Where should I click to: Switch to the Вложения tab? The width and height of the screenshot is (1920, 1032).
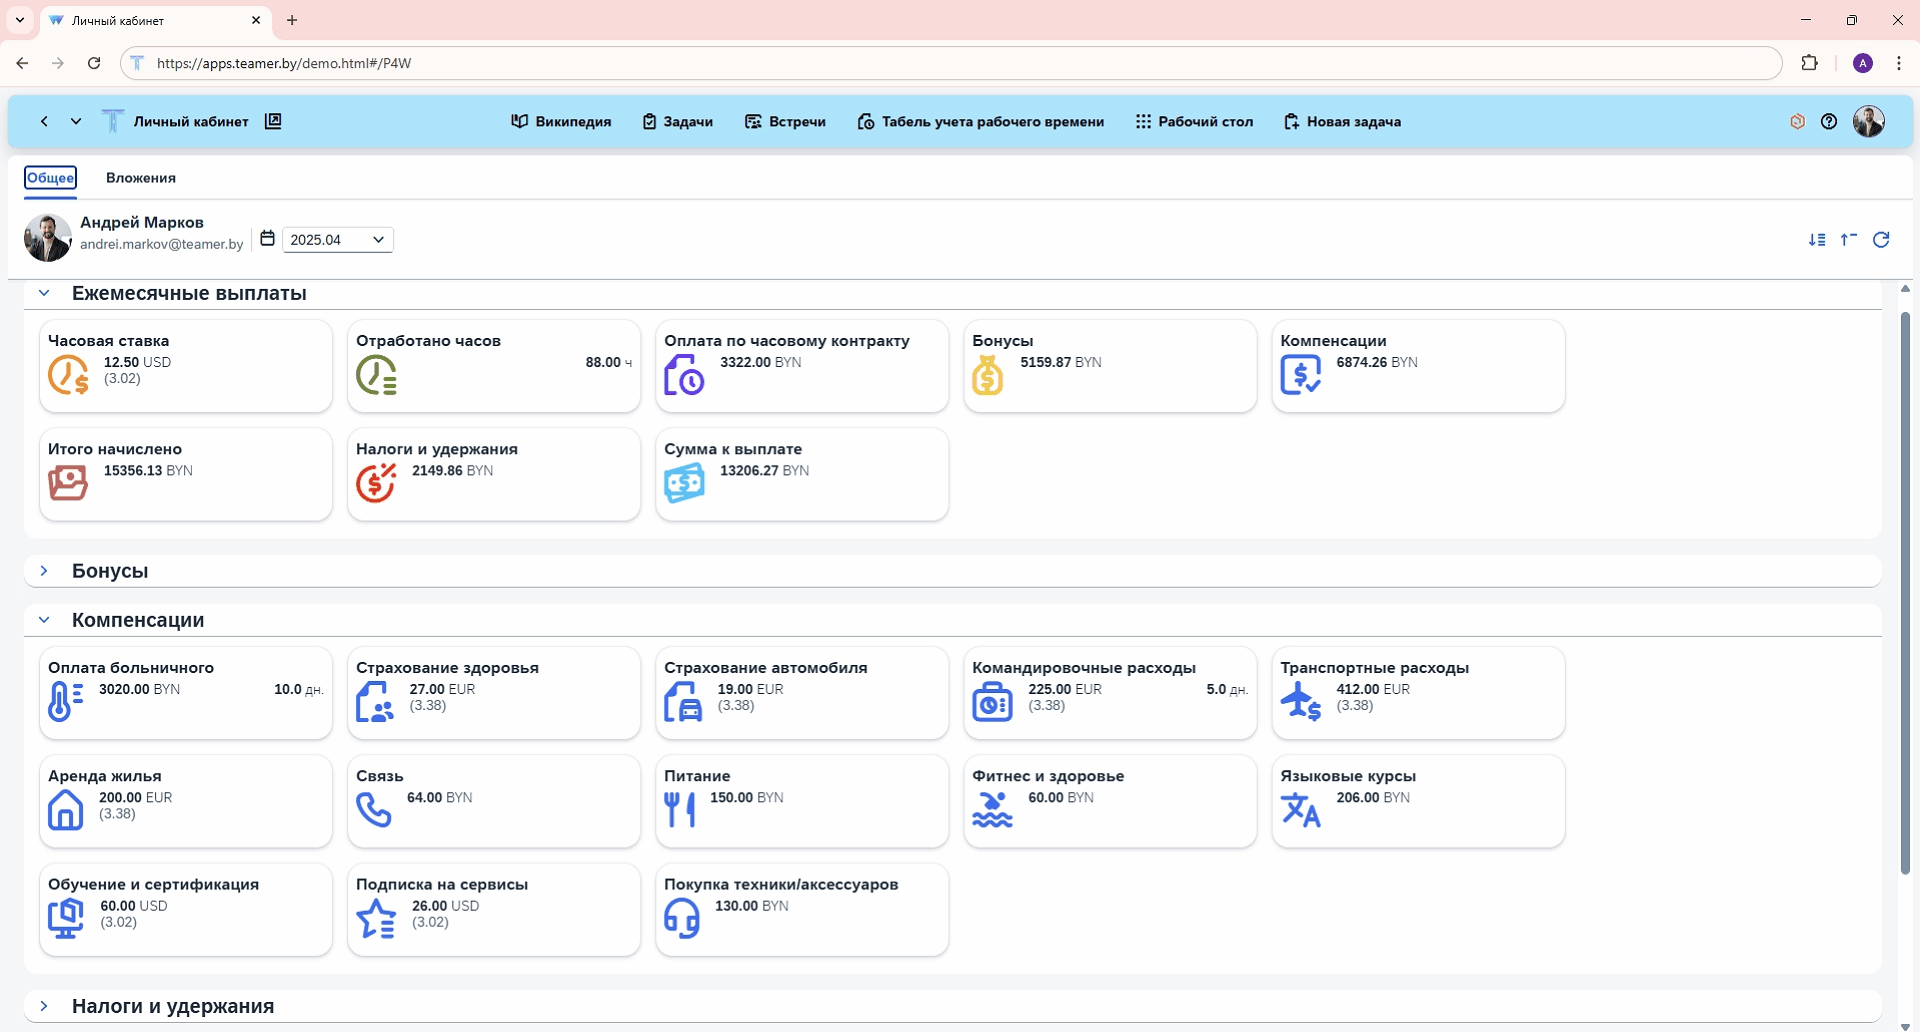pyautogui.click(x=141, y=178)
